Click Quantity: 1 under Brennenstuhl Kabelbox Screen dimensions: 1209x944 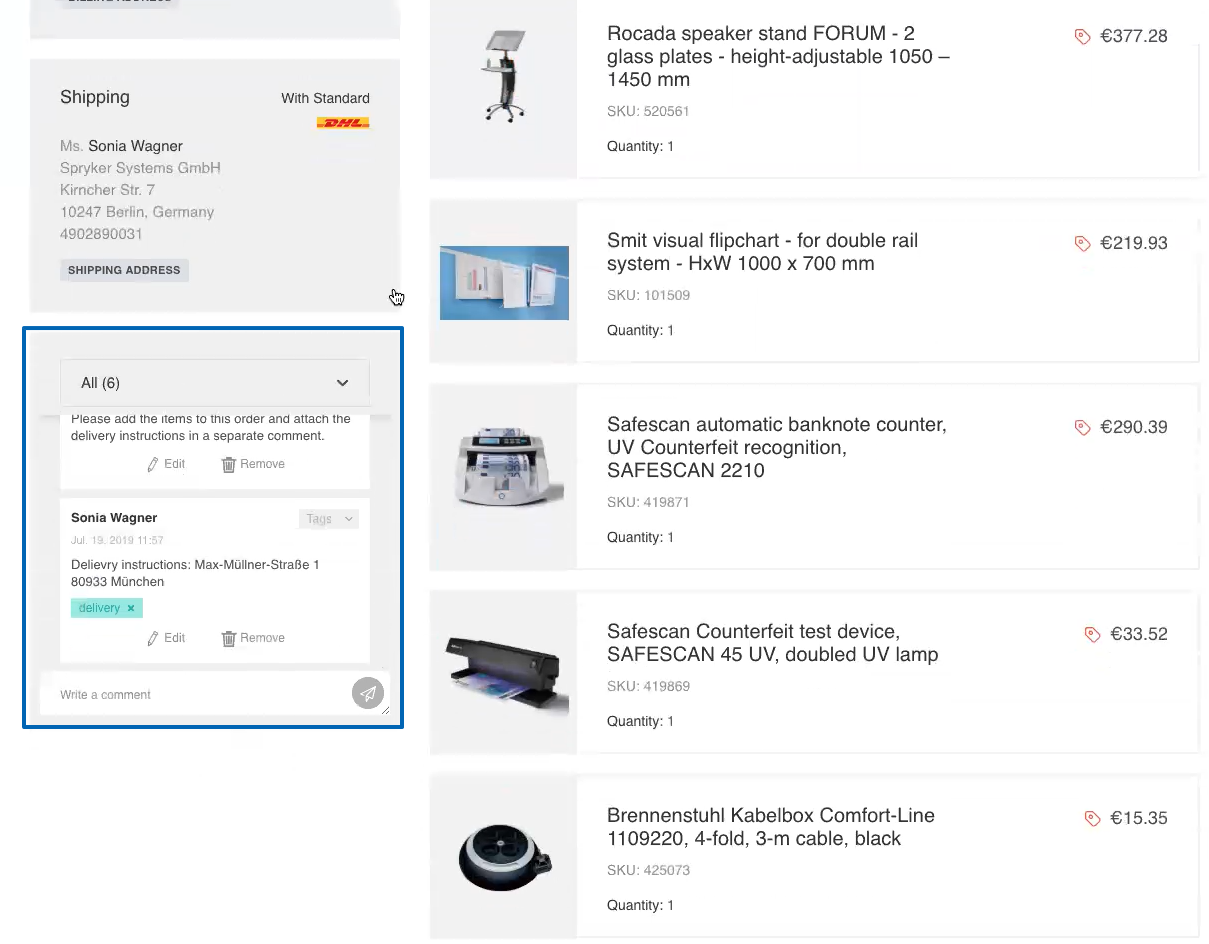click(640, 906)
